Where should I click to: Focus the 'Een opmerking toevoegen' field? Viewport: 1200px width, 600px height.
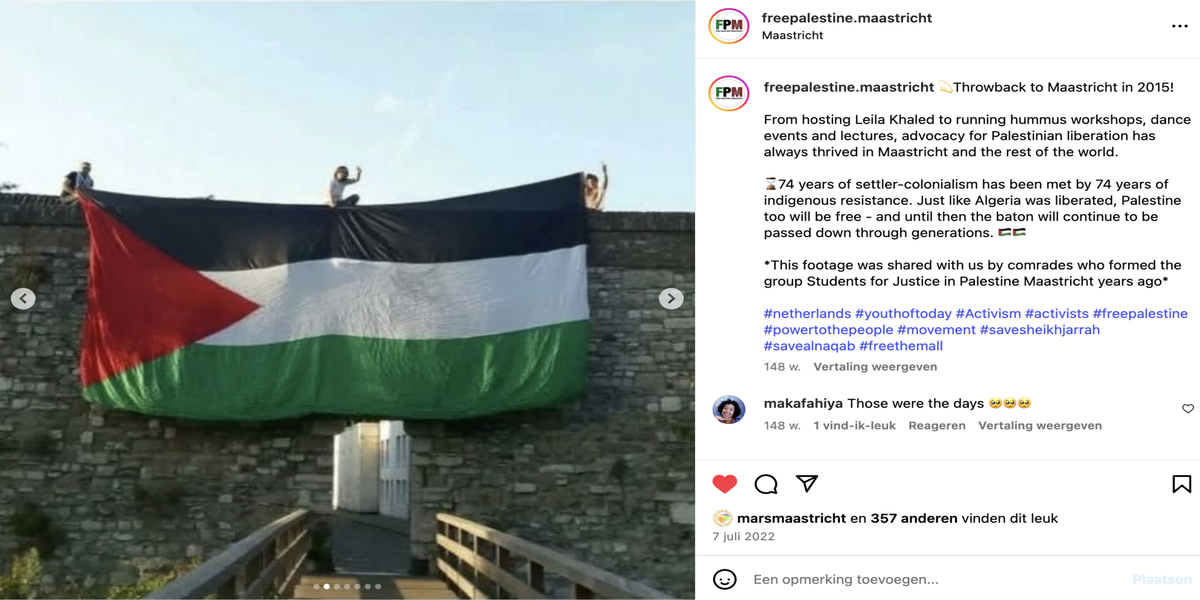coord(935,579)
